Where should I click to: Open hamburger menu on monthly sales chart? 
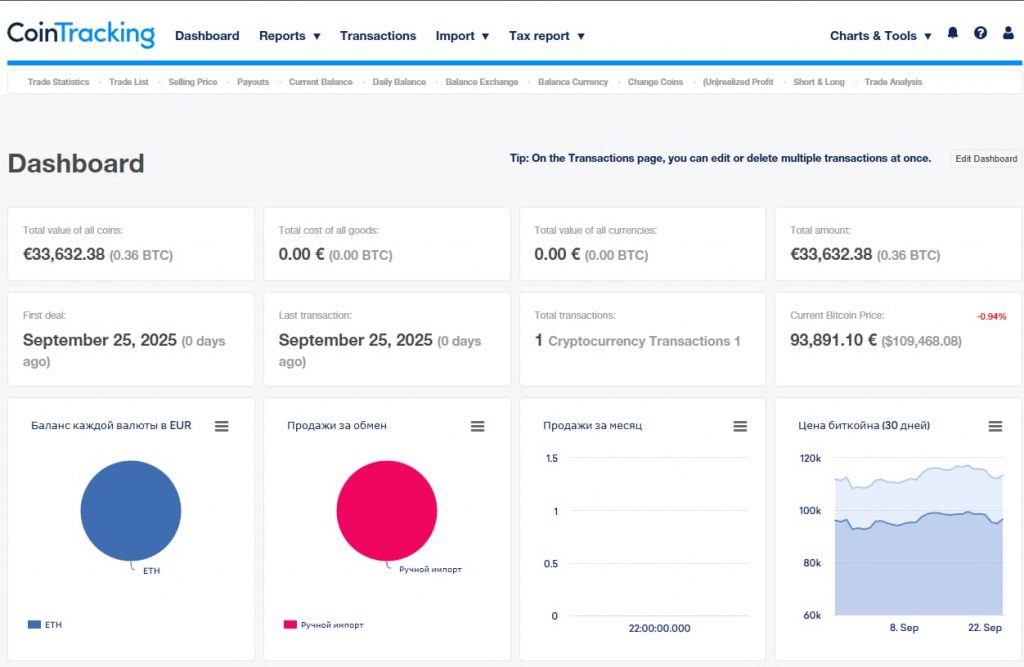[x=740, y=426]
